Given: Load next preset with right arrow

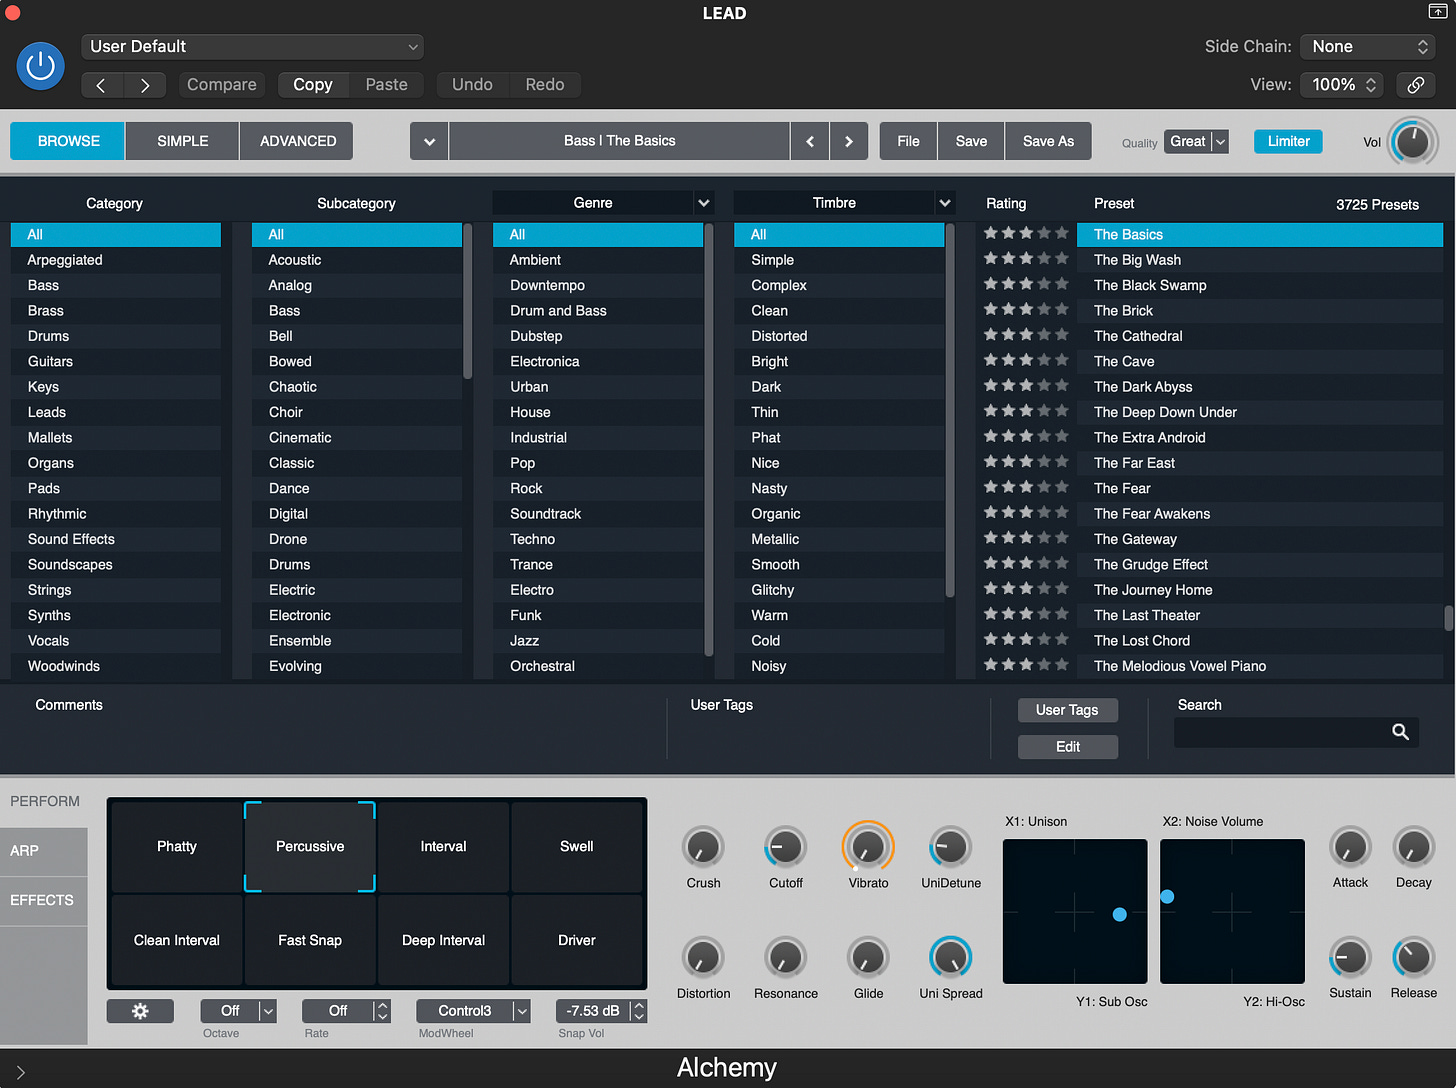Looking at the screenshot, I should (849, 141).
